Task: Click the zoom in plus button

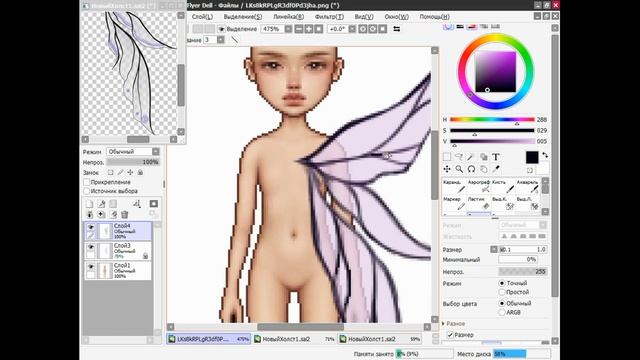Action: click(x=309, y=29)
